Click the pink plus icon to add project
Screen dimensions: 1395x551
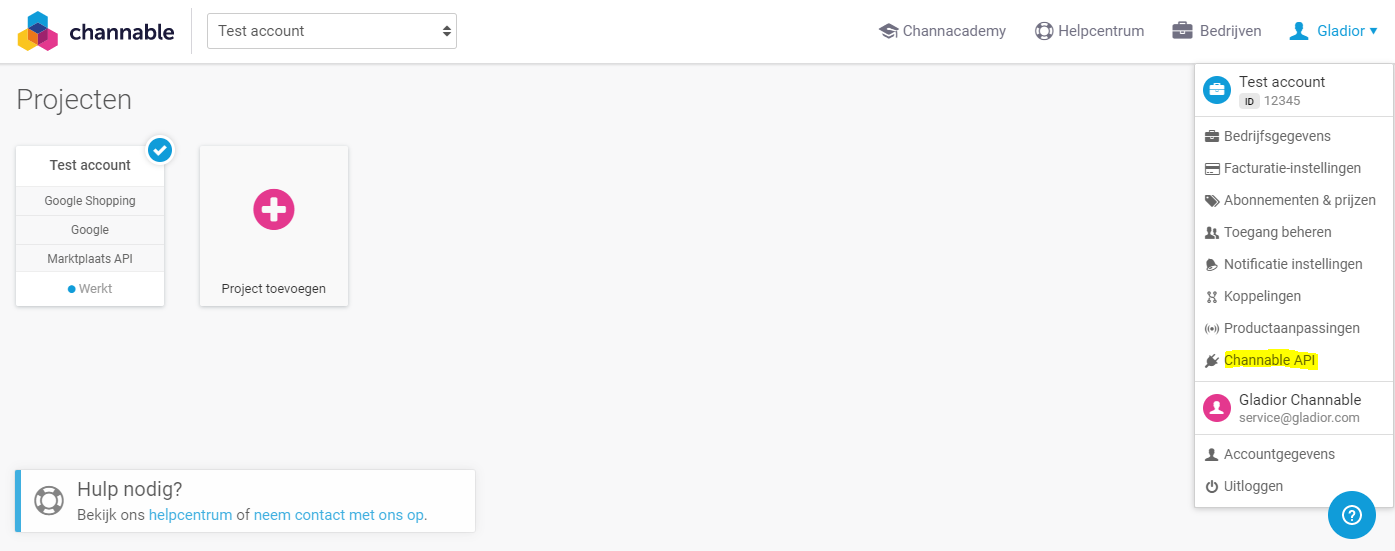click(x=274, y=209)
